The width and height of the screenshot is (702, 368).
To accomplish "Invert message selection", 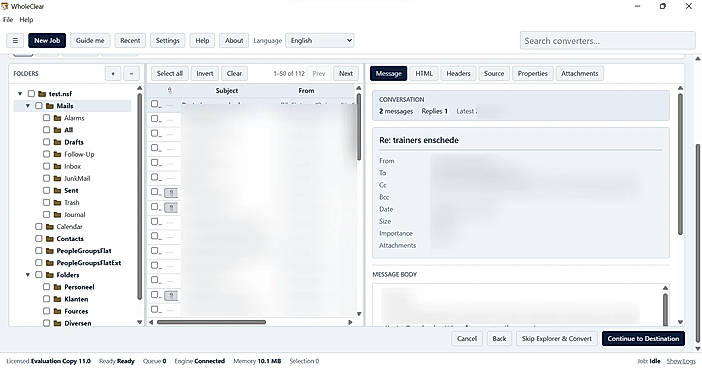I will pos(205,73).
